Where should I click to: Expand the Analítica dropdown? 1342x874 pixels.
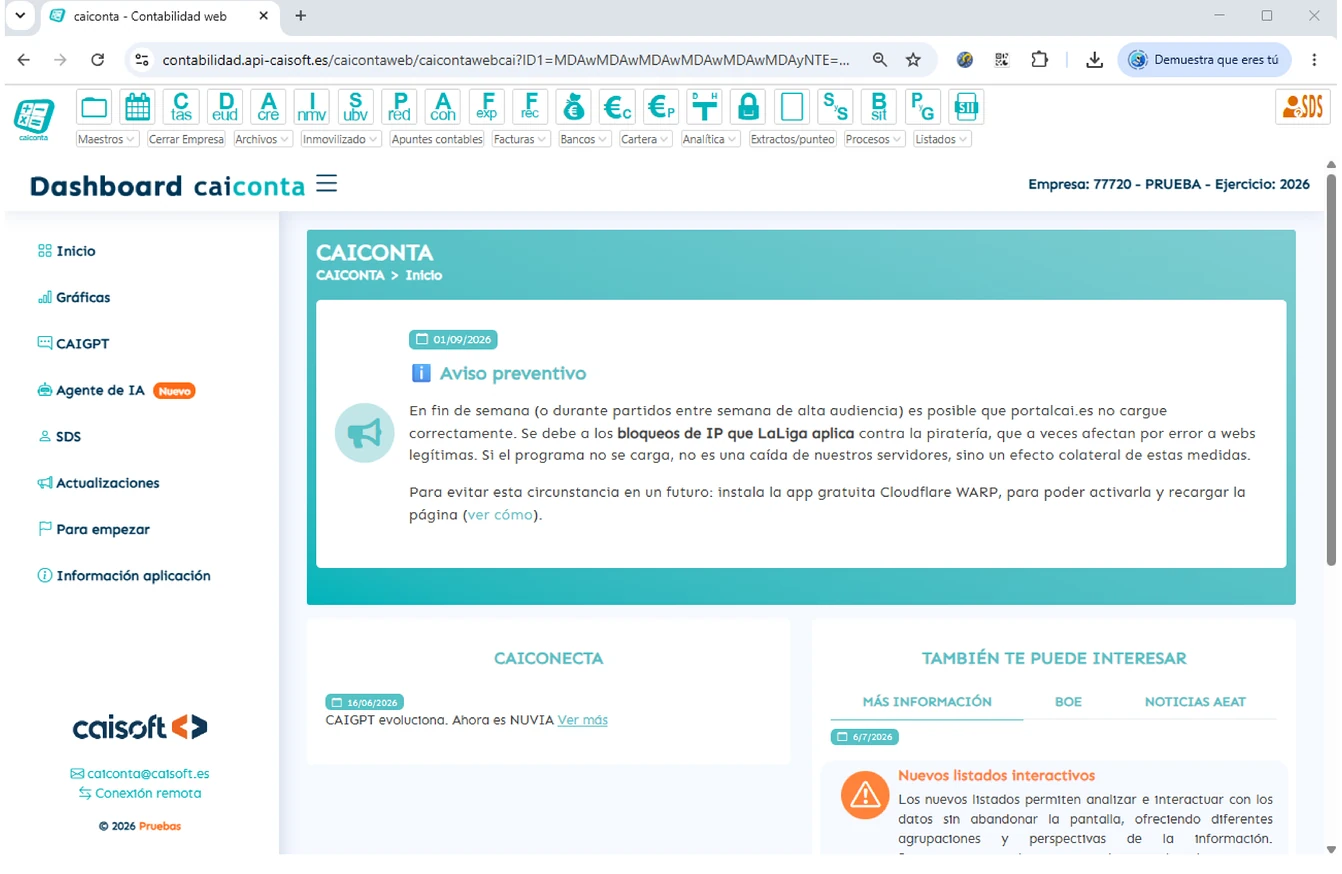coord(711,139)
